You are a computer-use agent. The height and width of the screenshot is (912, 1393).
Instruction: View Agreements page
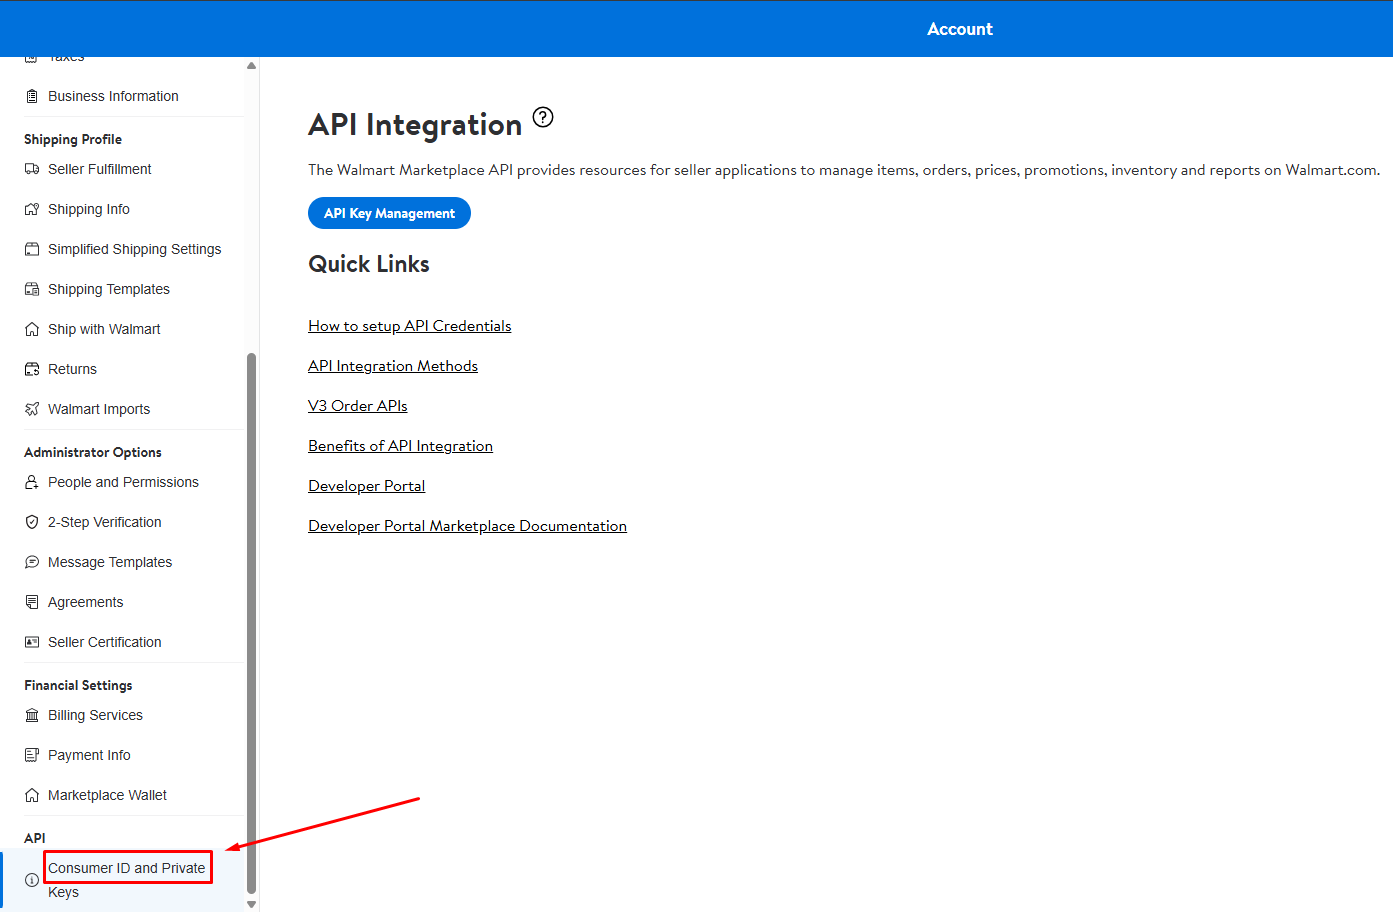pyautogui.click(x=86, y=602)
